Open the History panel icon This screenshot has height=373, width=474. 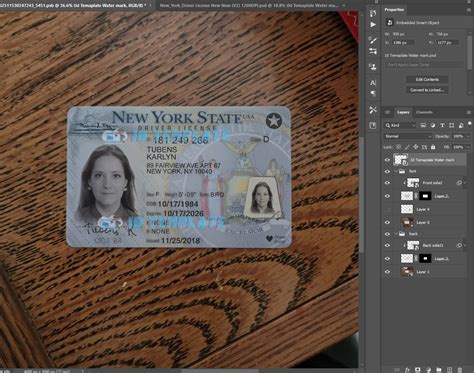[x=373, y=13]
